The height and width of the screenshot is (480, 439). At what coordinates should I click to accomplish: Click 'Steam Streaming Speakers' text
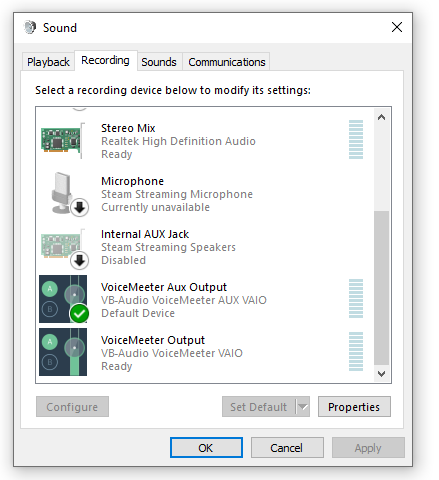pyautogui.click(x=168, y=247)
